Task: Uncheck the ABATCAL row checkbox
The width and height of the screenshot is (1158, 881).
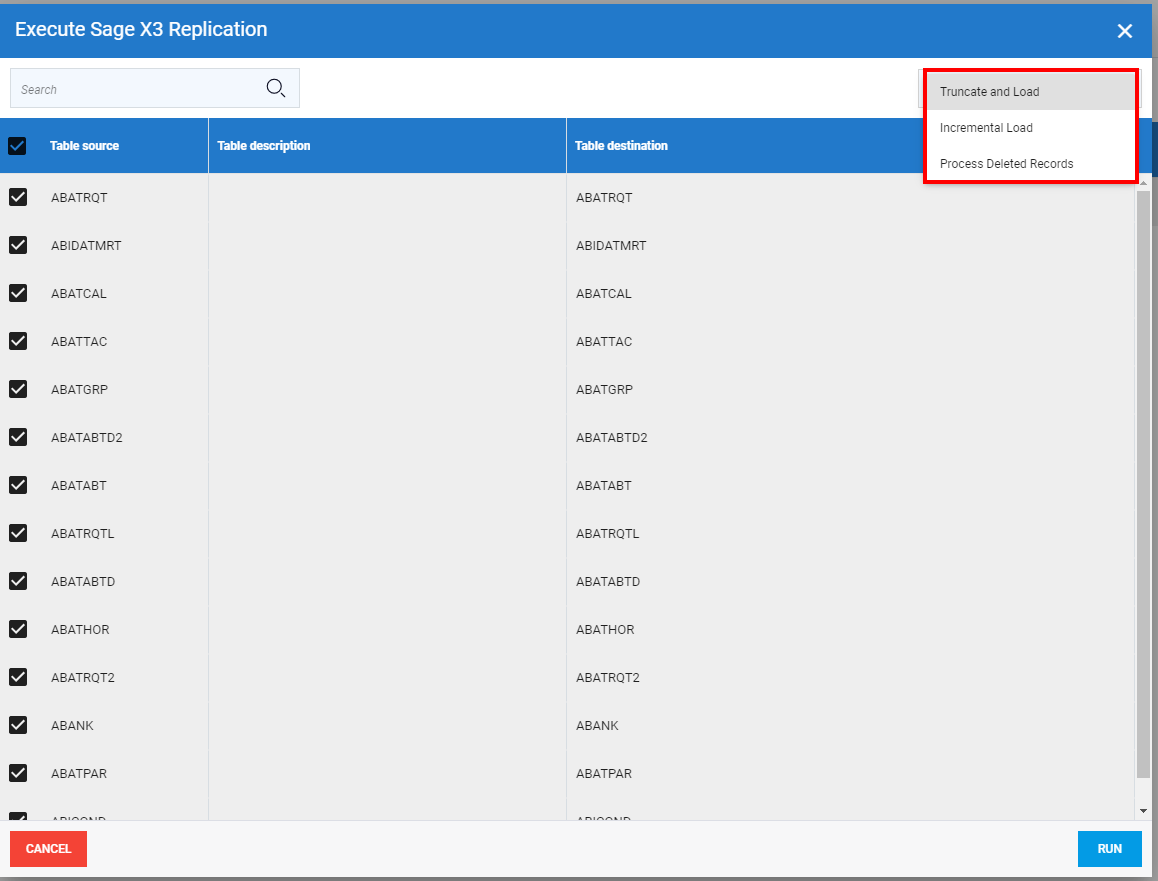Action: (x=18, y=293)
